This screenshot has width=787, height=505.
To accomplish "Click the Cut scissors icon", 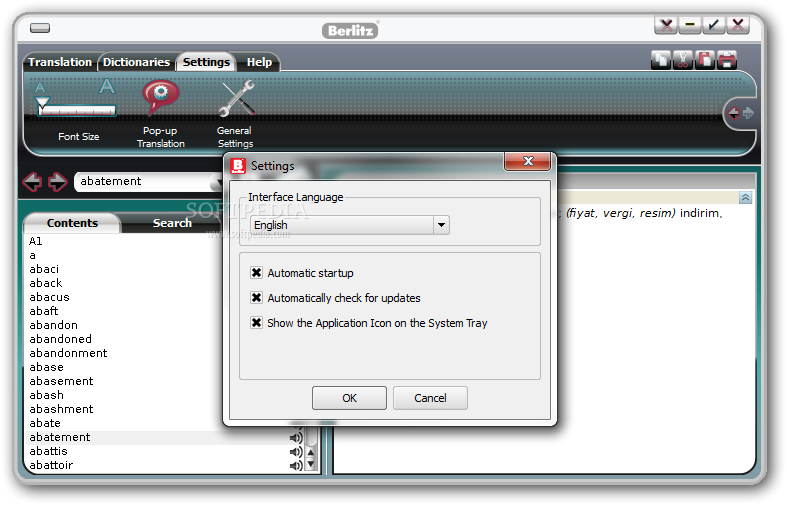I will pyautogui.click(x=683, y=60).
